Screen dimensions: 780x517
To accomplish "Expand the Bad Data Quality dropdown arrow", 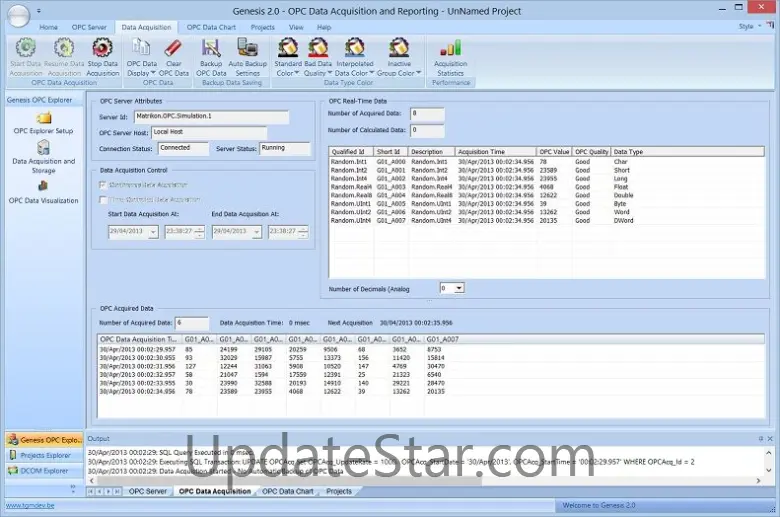I will 329,73.
